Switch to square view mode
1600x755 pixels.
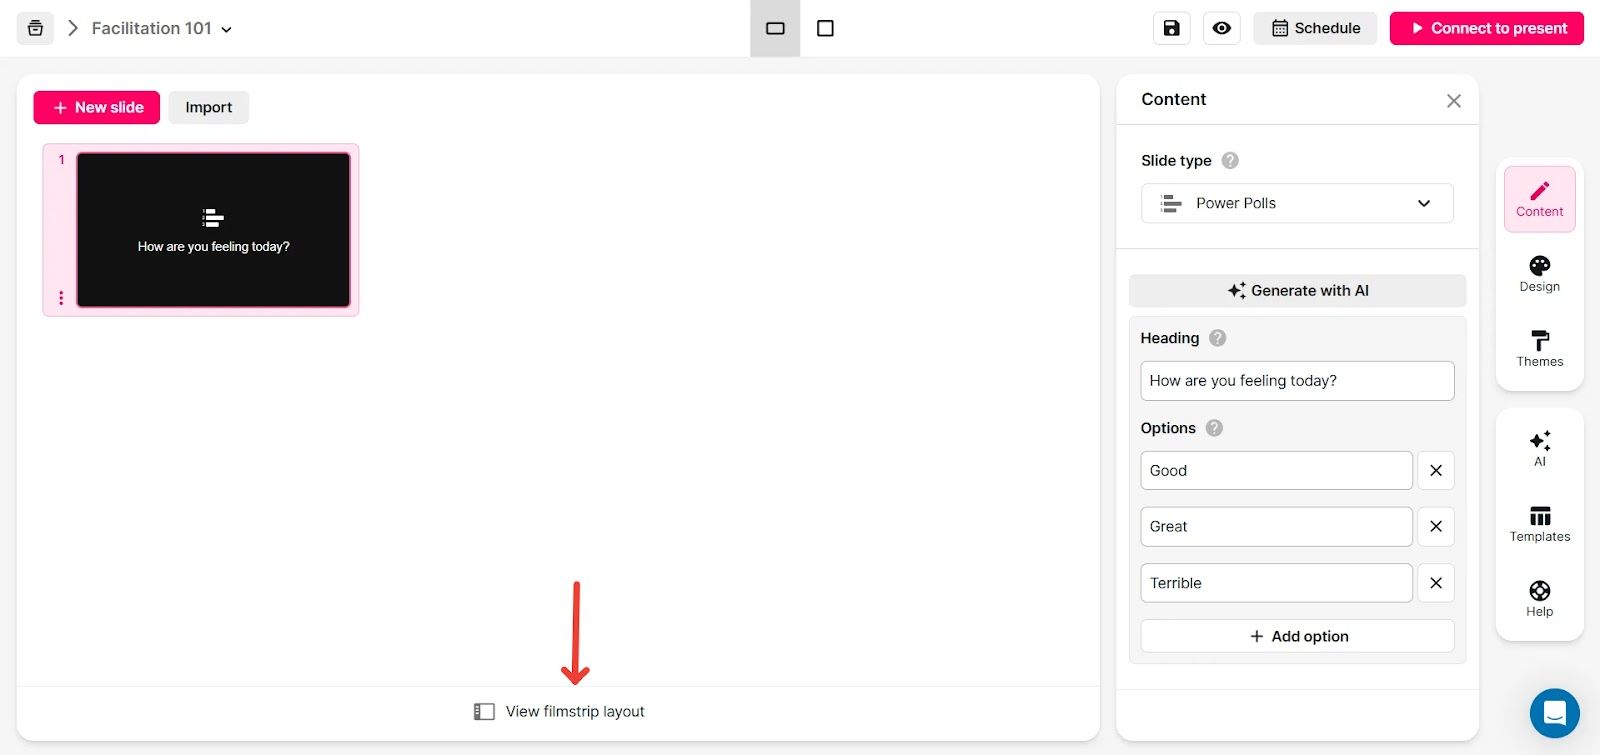[x=825, y=28]
